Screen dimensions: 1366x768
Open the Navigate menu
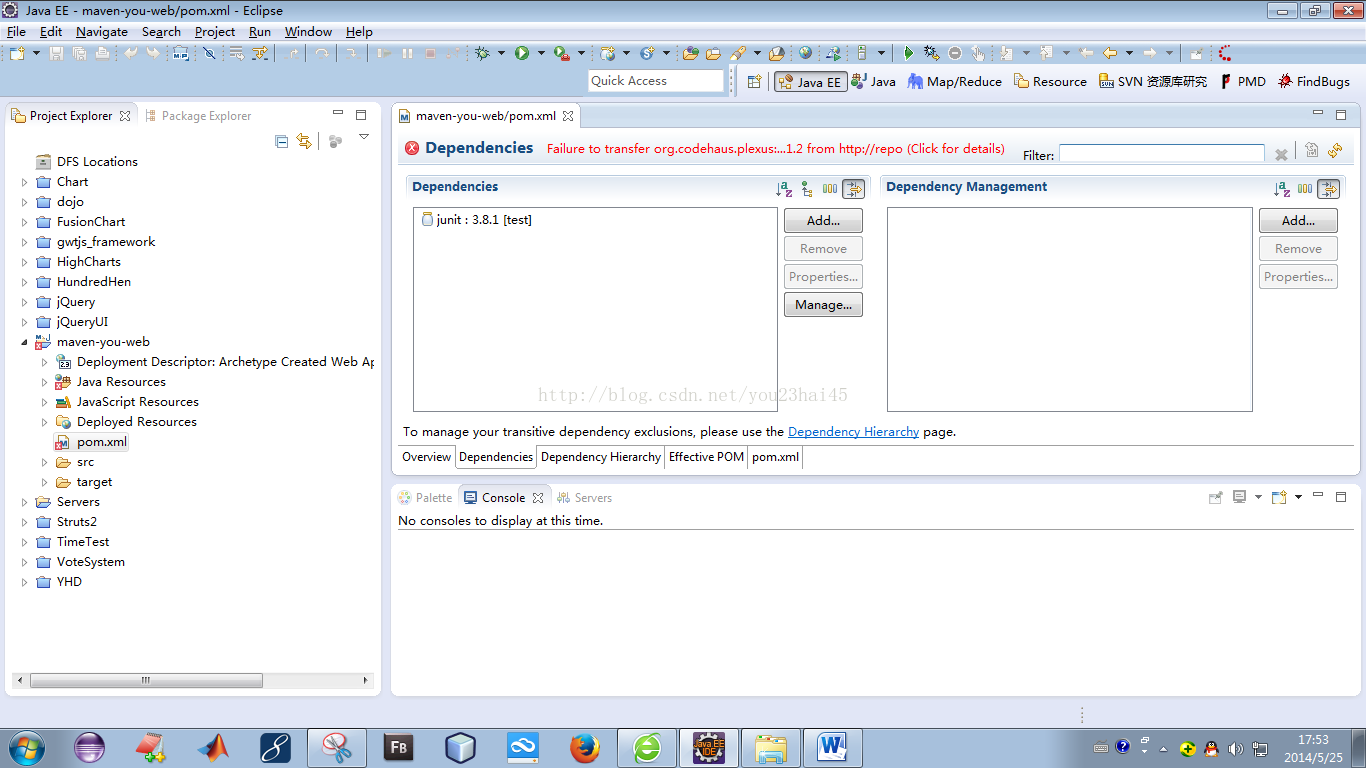102,31
